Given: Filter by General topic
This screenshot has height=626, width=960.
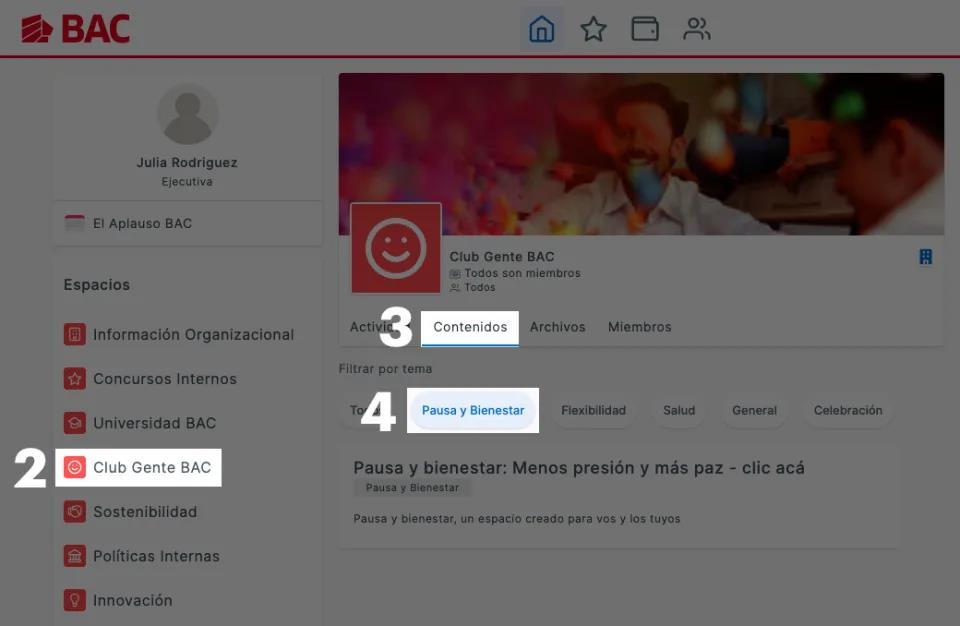Looking at the screenshot, I should (x=754, y=410).
